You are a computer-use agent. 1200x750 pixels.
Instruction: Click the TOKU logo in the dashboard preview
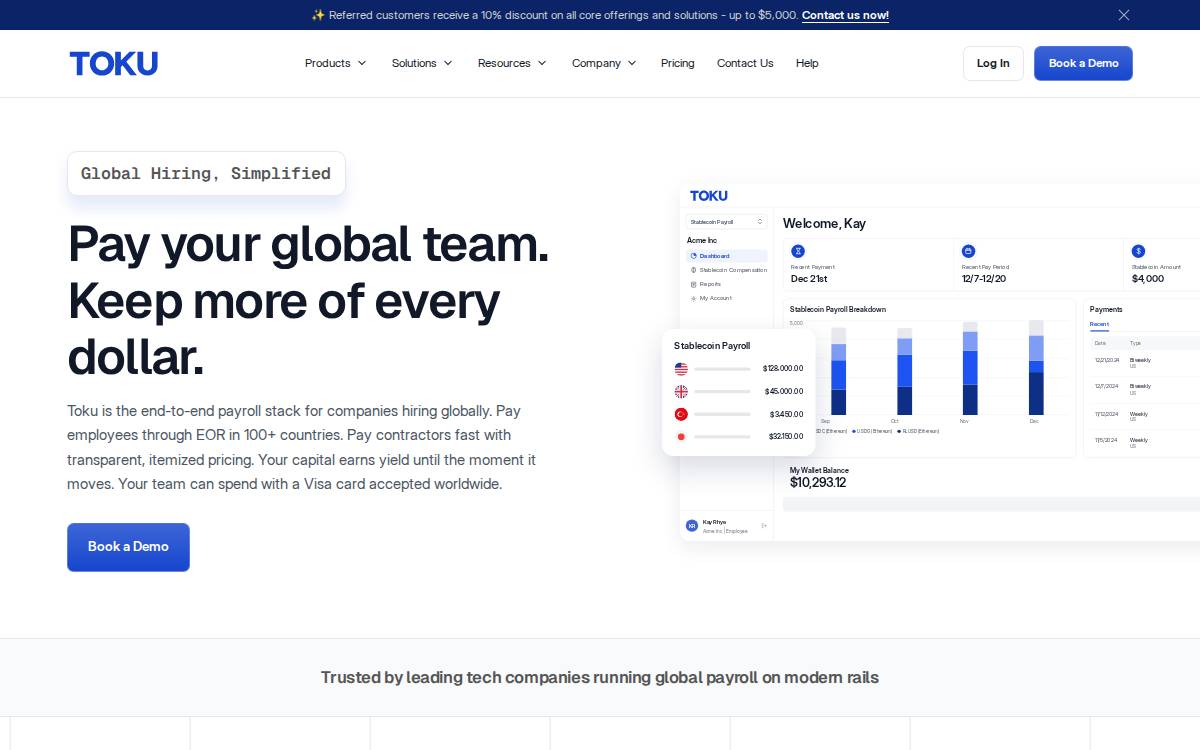(709, 196)
